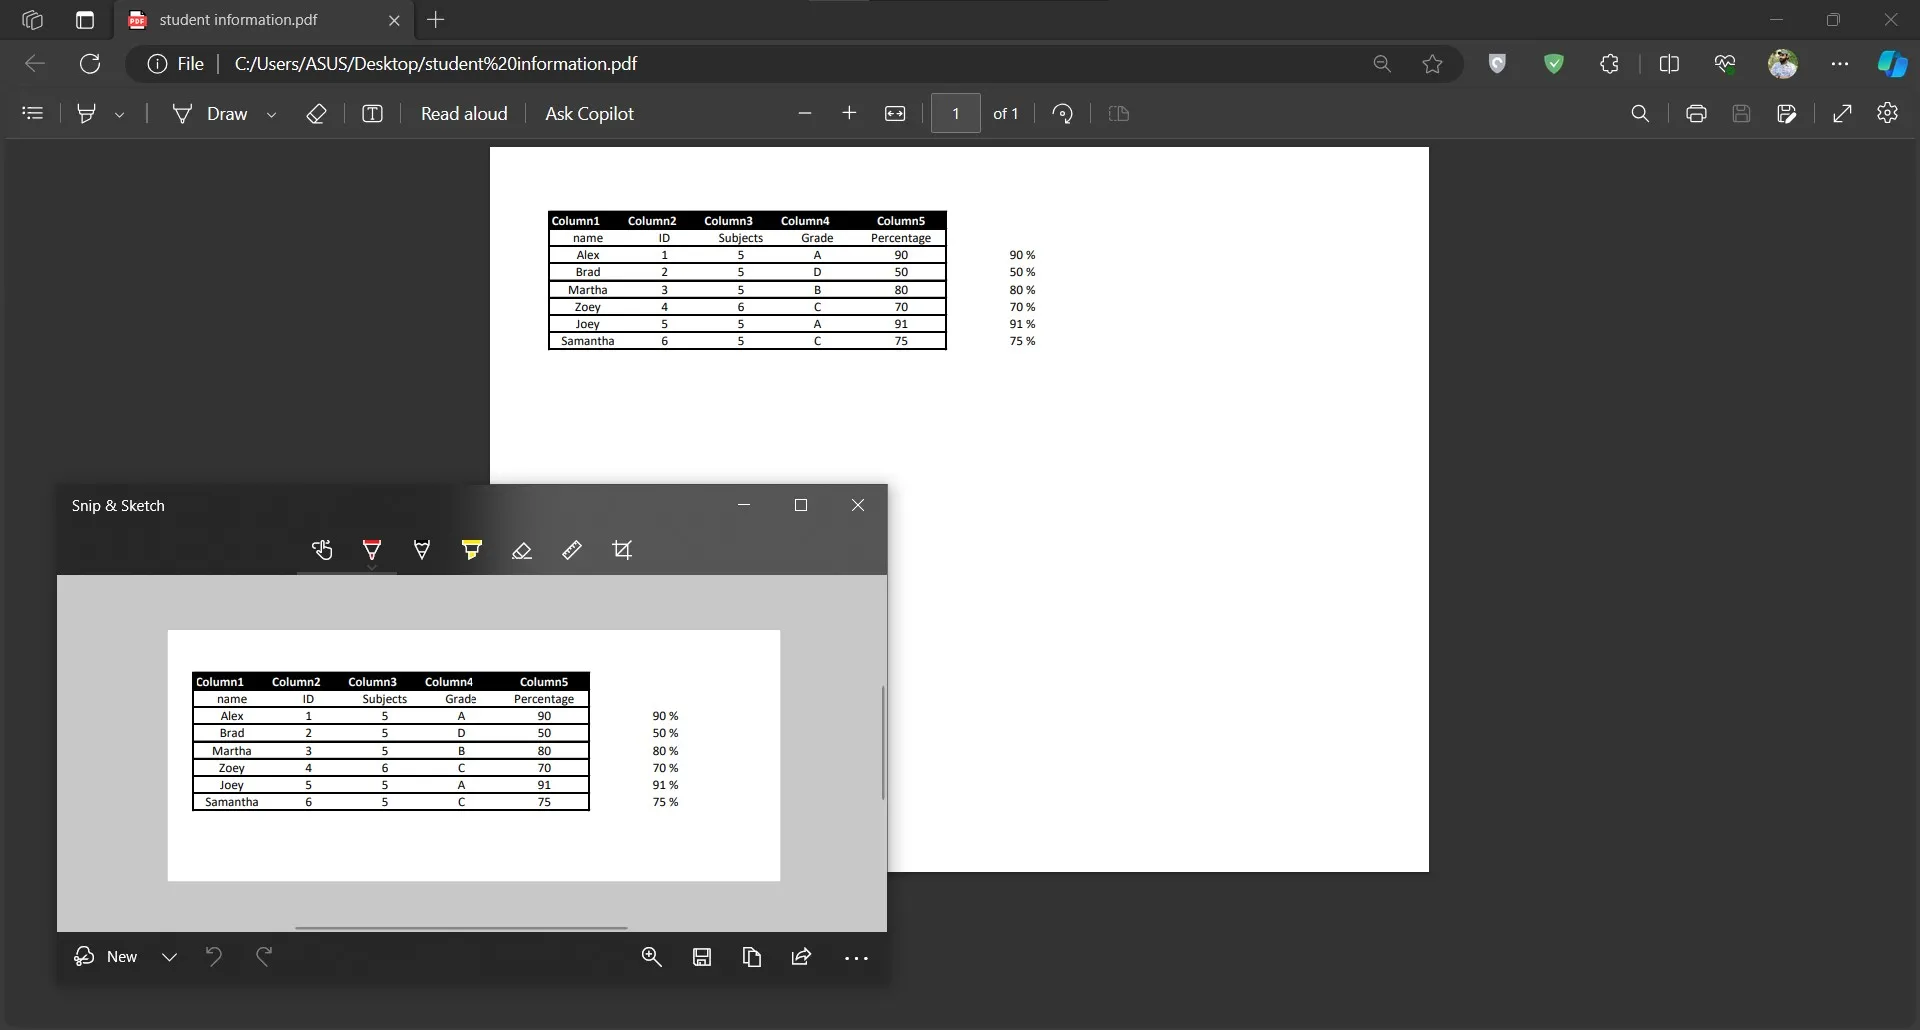Open the Copilot sidebar
This screenshot has width=1920, height=1030.
(1892, 64)
